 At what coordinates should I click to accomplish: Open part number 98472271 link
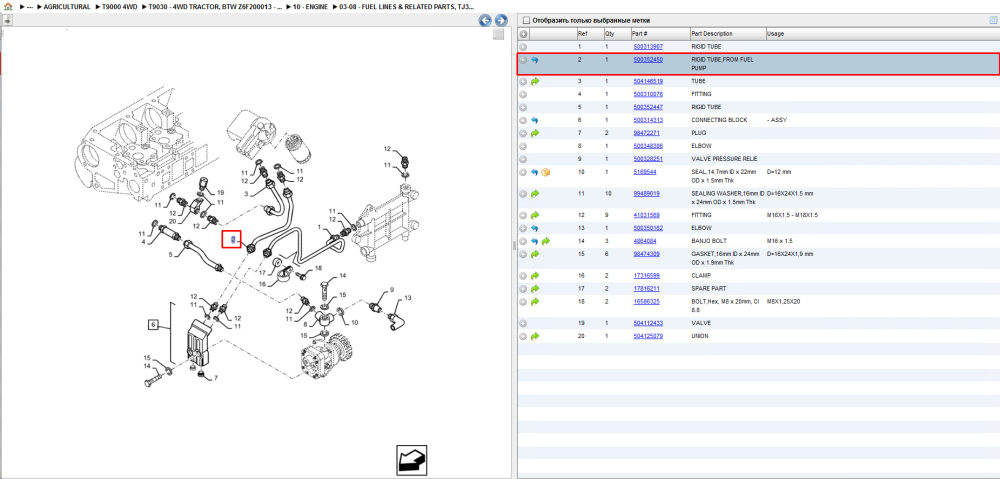[646, 133]
